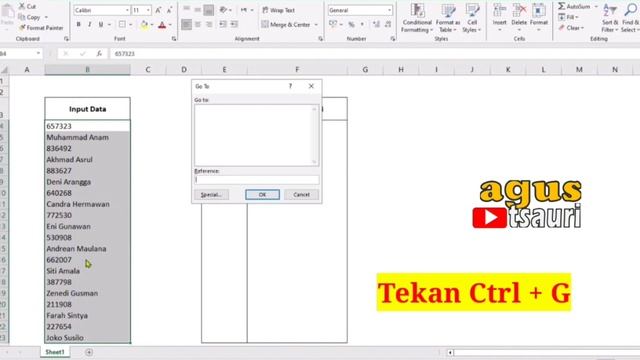Open the General number format dropdown
Screen dimensions: 640x360
(x=389, y=10)
